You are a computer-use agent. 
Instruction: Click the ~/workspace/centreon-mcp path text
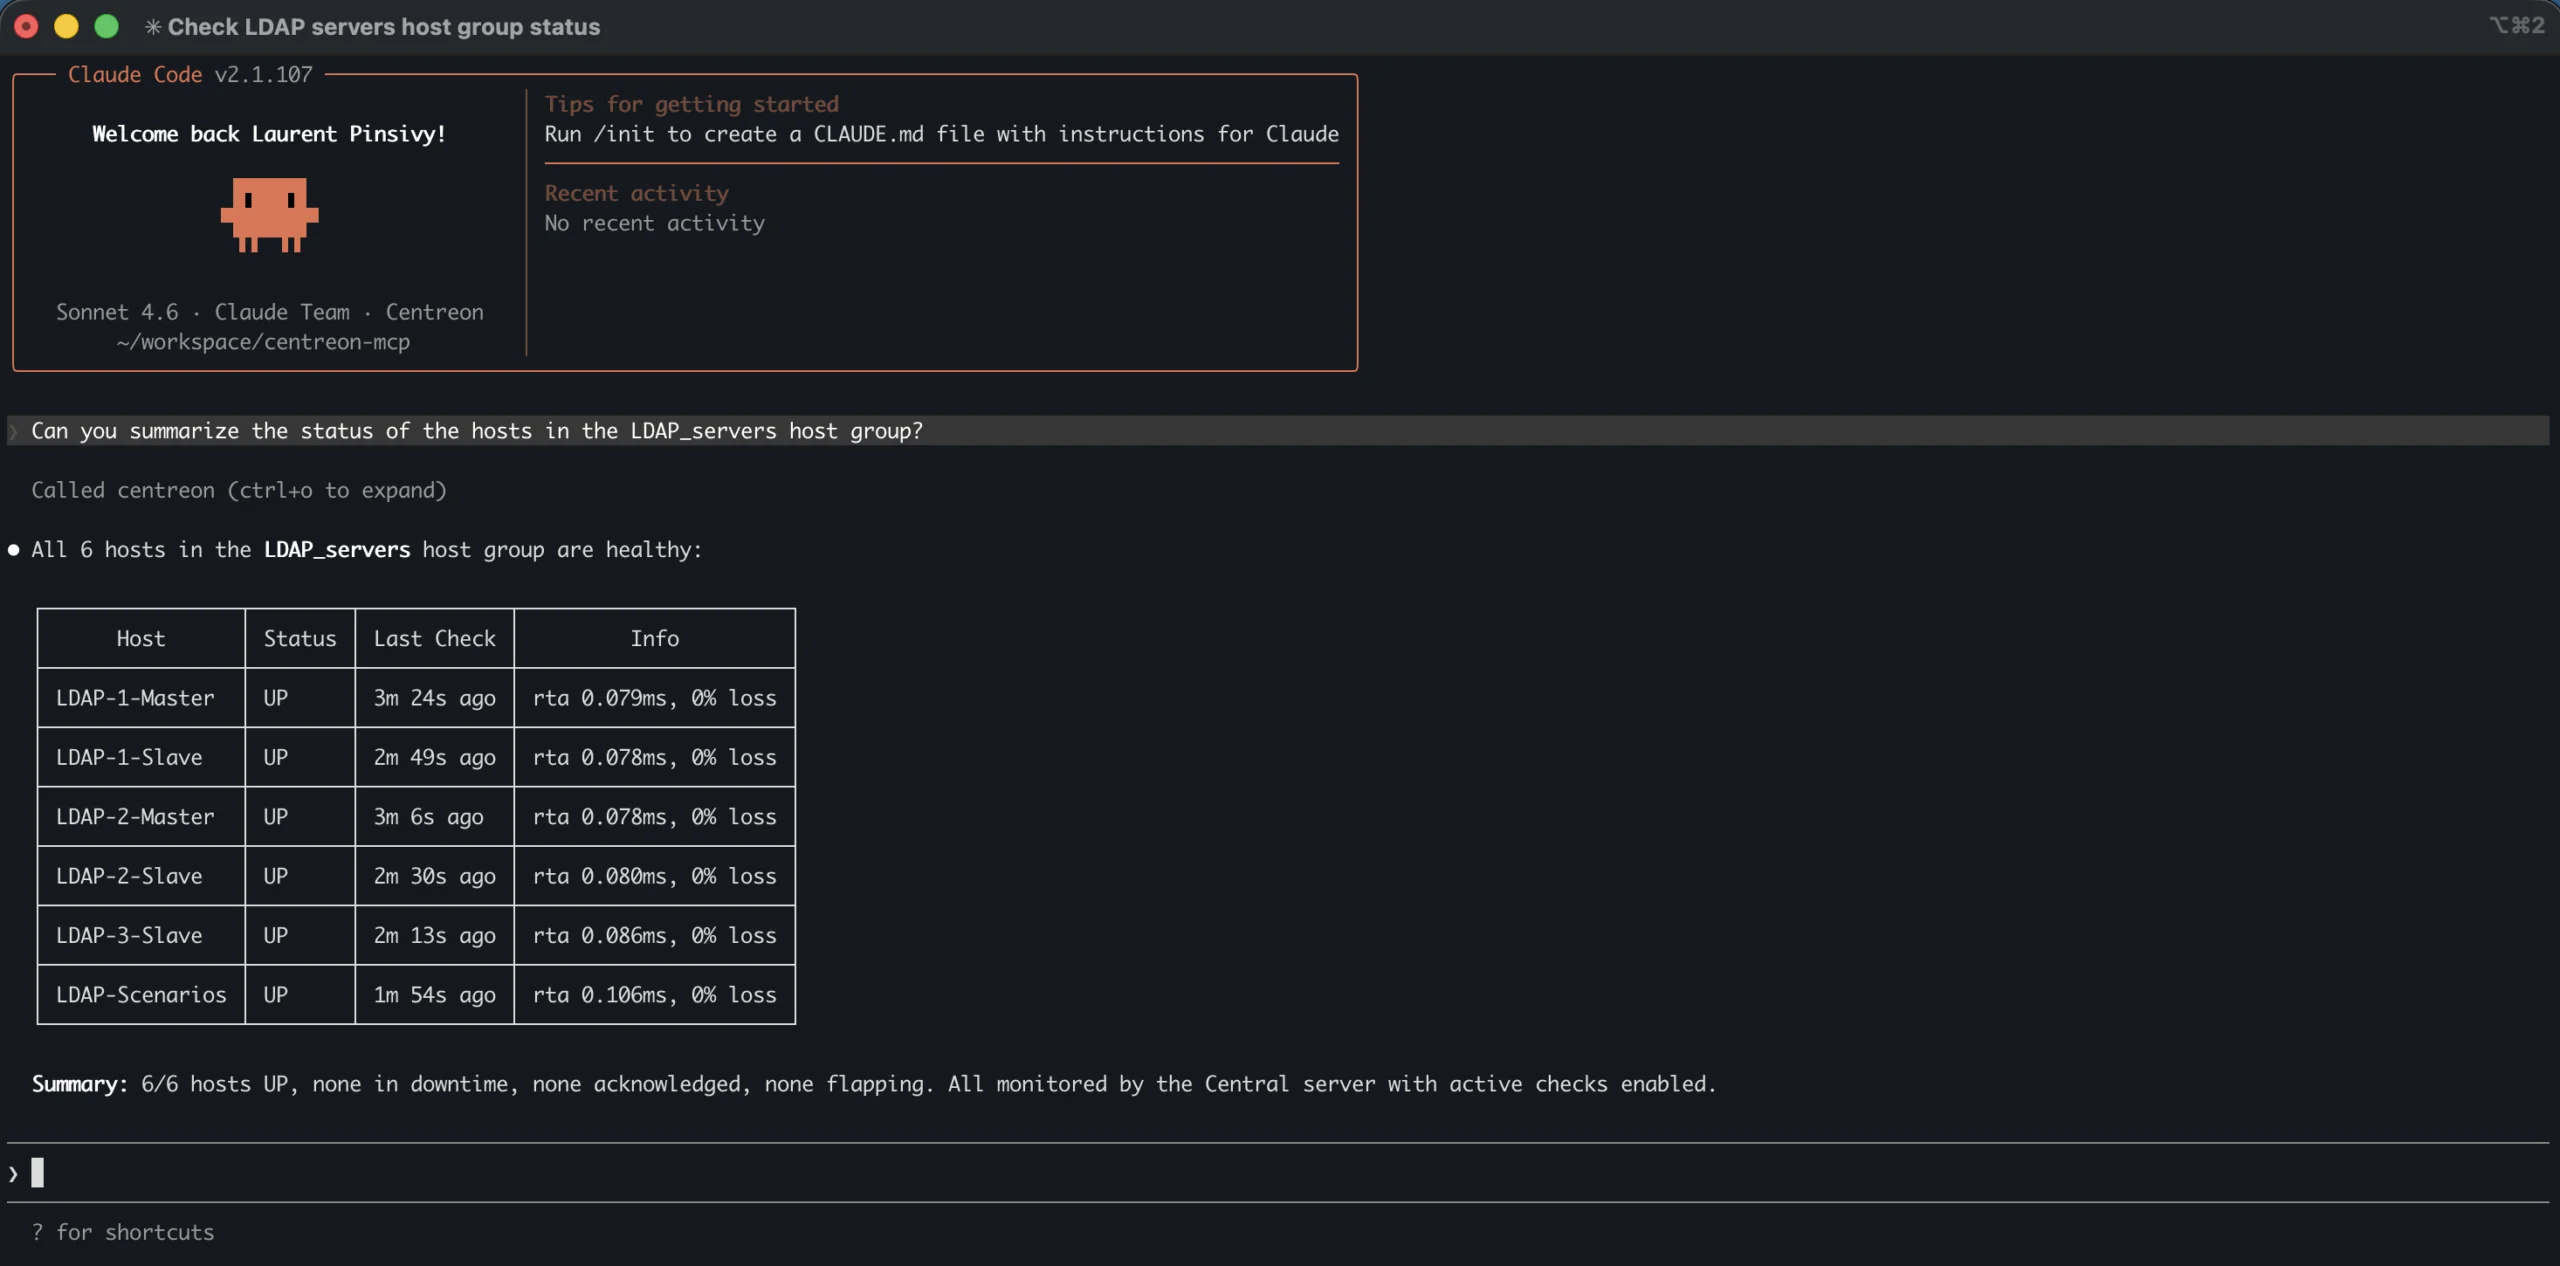[263, 342]
